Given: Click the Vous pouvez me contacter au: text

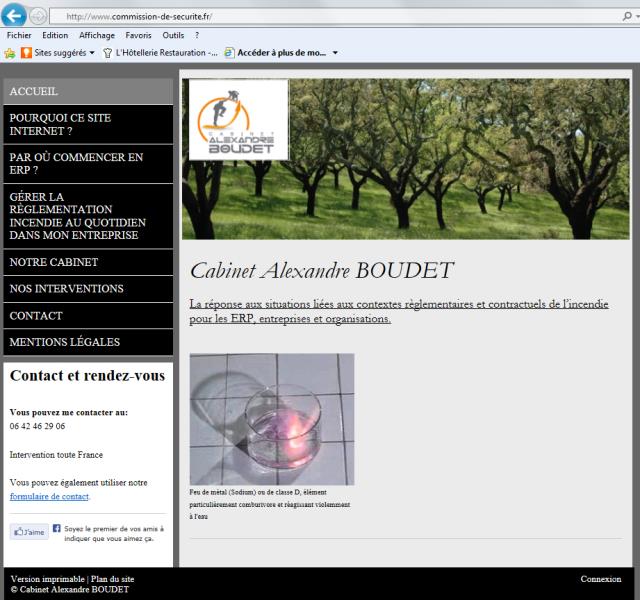Looking at the screenshot, I should pos(69,413).
